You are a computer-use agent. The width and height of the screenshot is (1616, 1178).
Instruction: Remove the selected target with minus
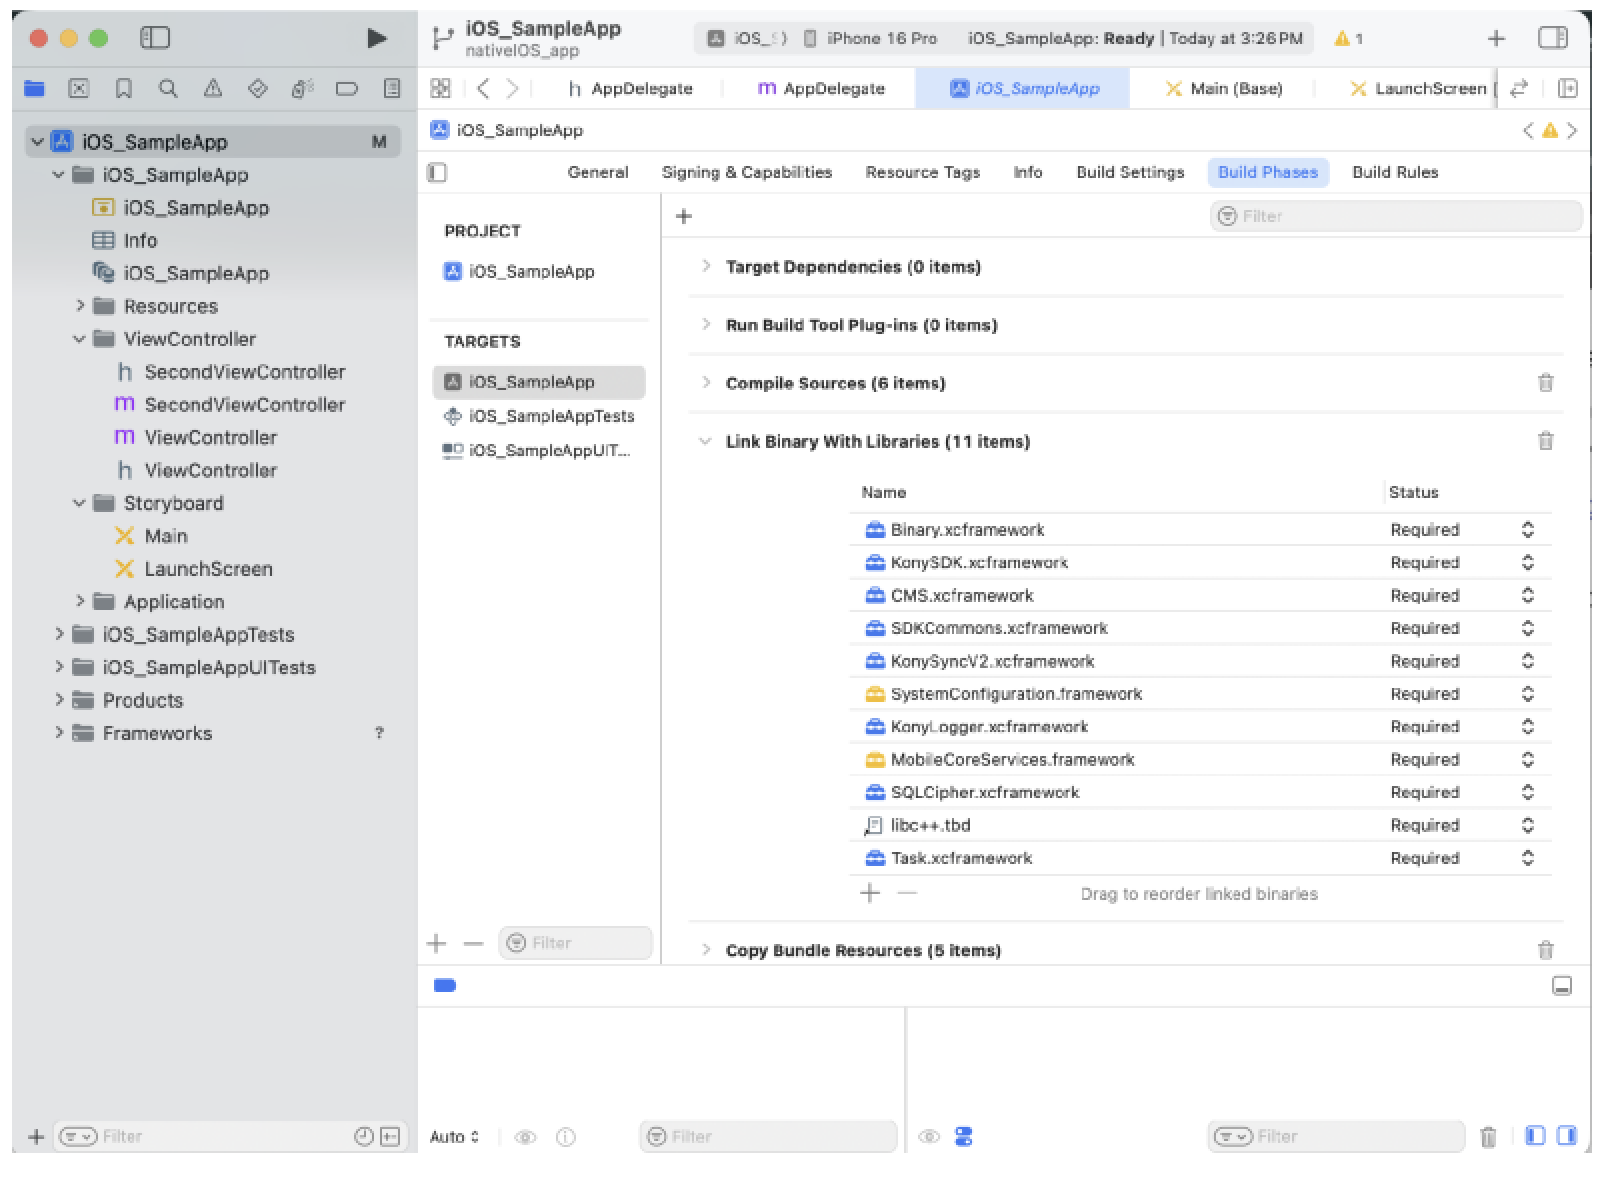coord(473,943)
